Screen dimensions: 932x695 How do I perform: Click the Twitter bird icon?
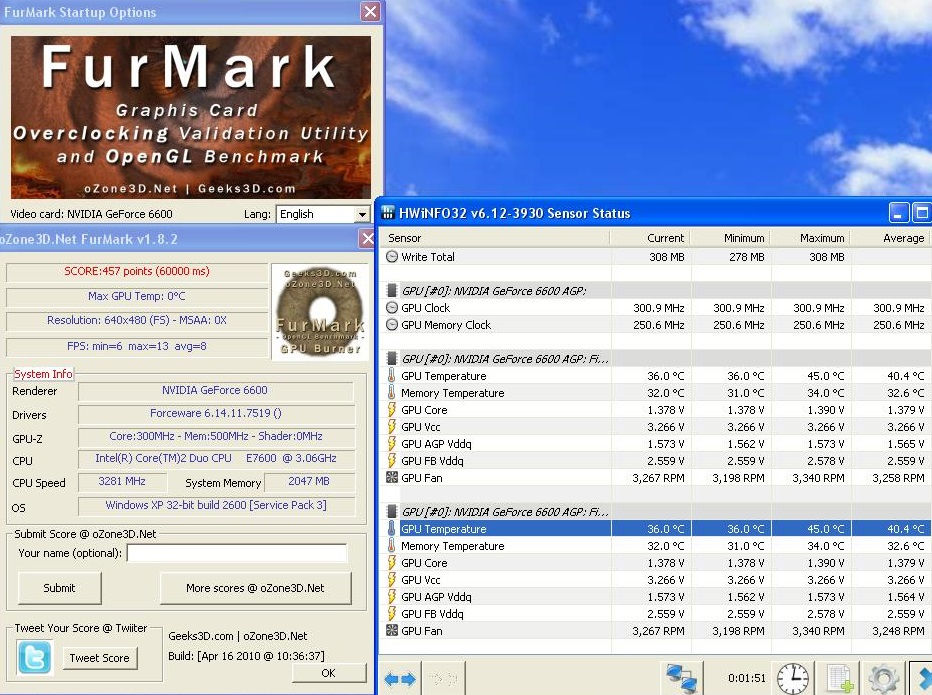click(x=34, y=658)
